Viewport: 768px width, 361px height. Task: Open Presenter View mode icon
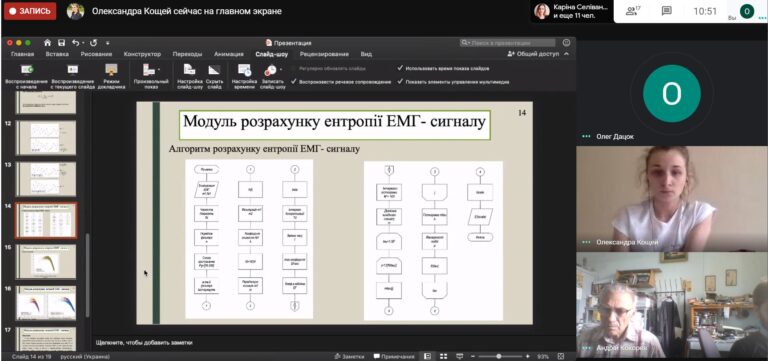111,70
